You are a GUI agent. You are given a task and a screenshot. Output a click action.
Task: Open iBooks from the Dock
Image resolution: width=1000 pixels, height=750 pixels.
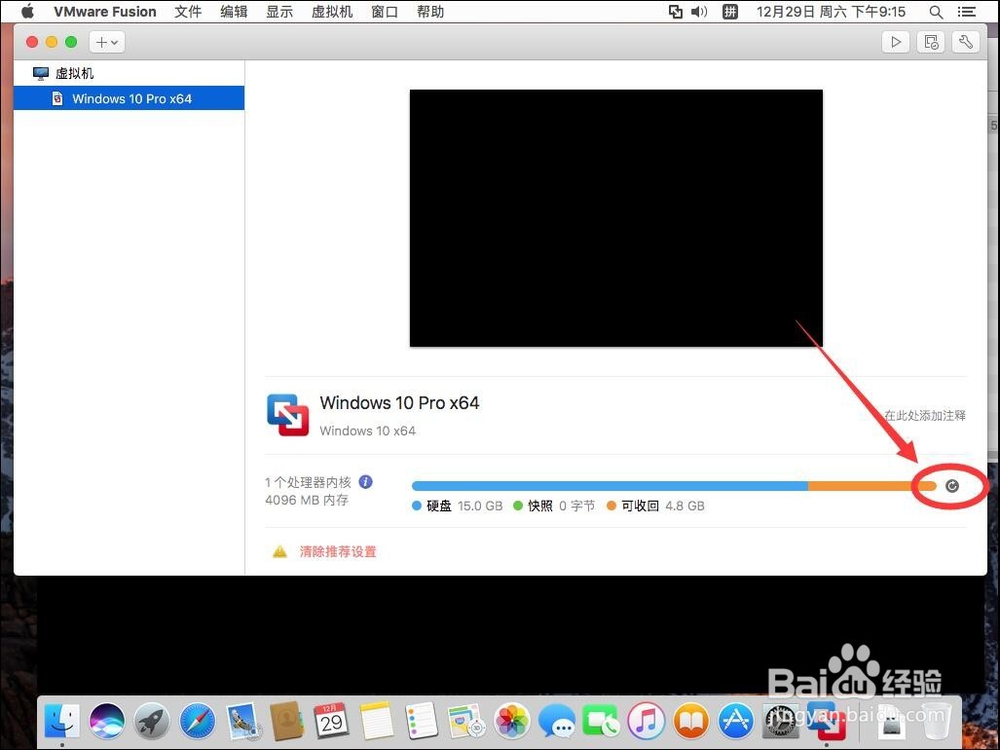(691, 721)
